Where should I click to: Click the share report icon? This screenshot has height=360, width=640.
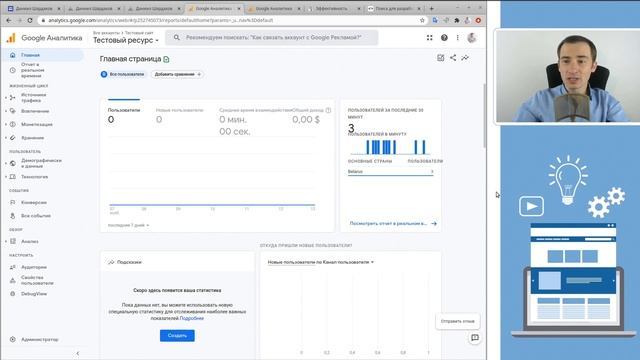click(x=453, y=58)
